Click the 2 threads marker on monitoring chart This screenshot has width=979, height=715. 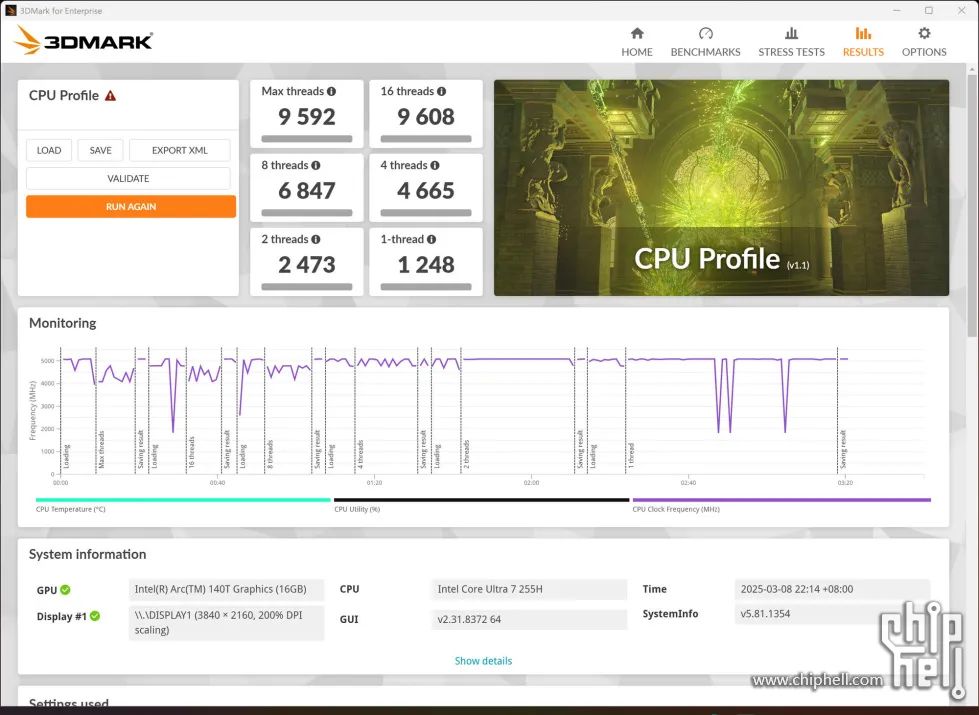tap(467, 454)
